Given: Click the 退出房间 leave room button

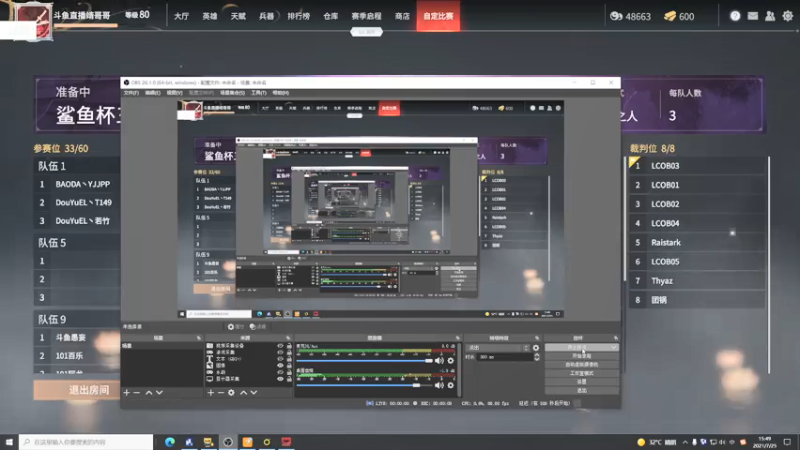Looking at the screenshot, I should [77, 390].
